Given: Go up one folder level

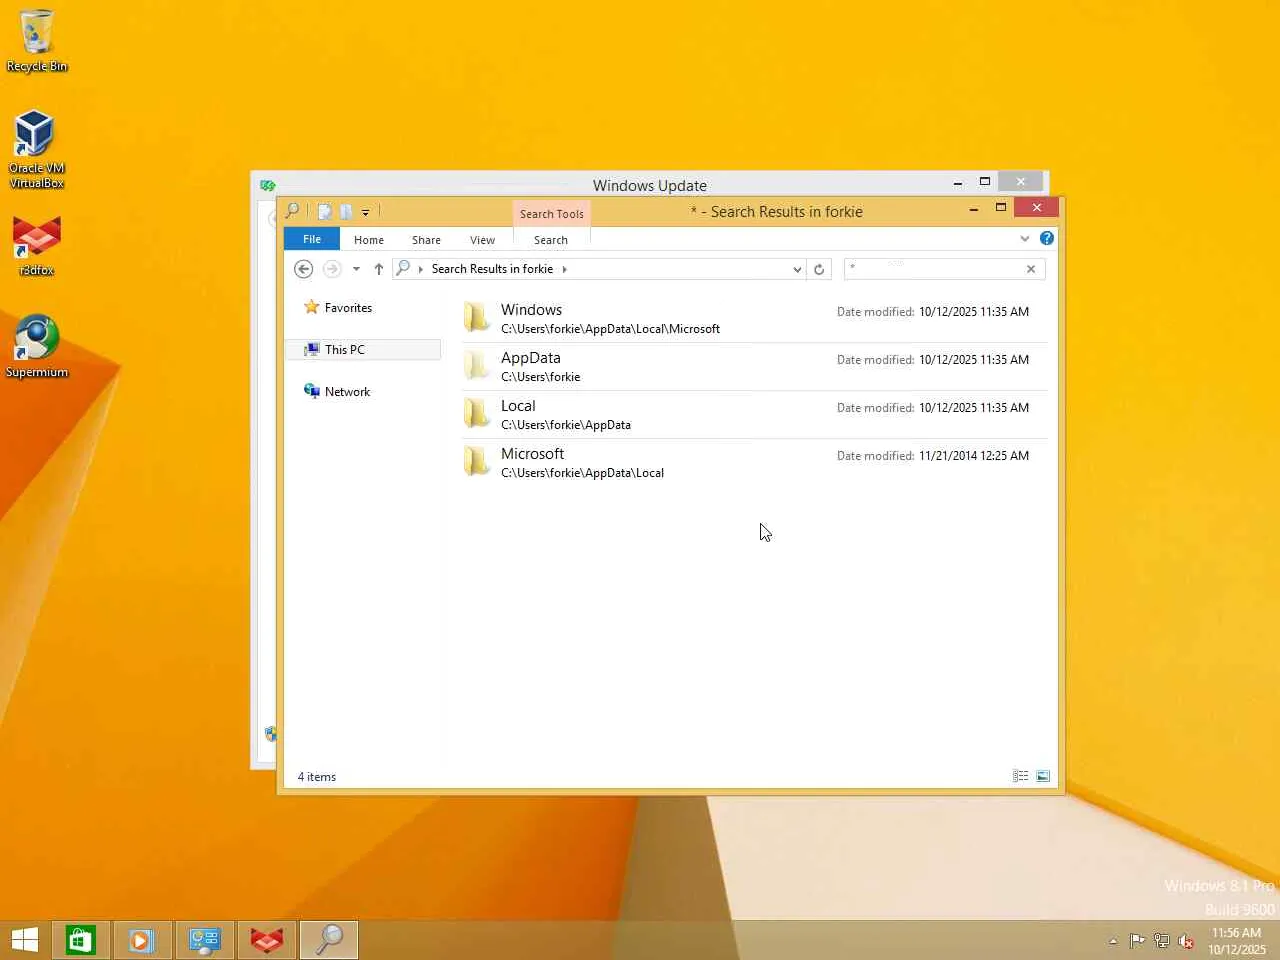Looking at the screenshot, I should coord(379,269).
